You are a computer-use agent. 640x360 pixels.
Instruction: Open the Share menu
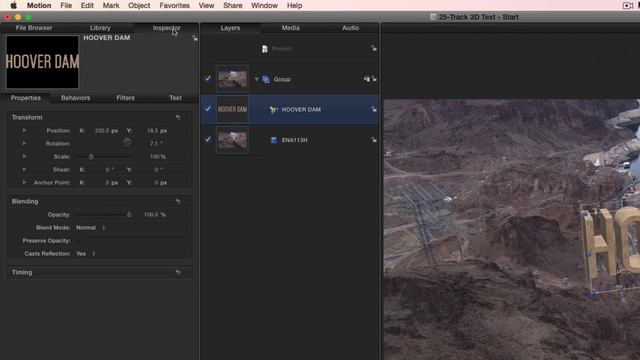pyautogui.click(x=233, y=5)
